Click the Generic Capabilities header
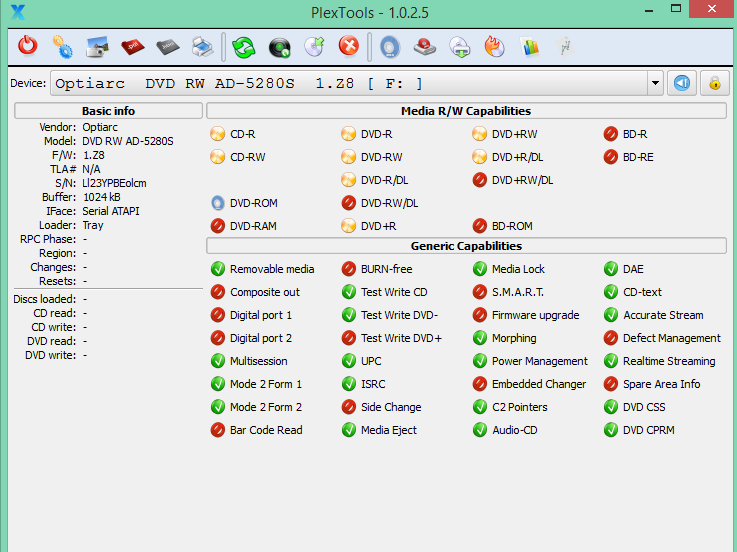 pyautogui.click(x=466, y=246)
